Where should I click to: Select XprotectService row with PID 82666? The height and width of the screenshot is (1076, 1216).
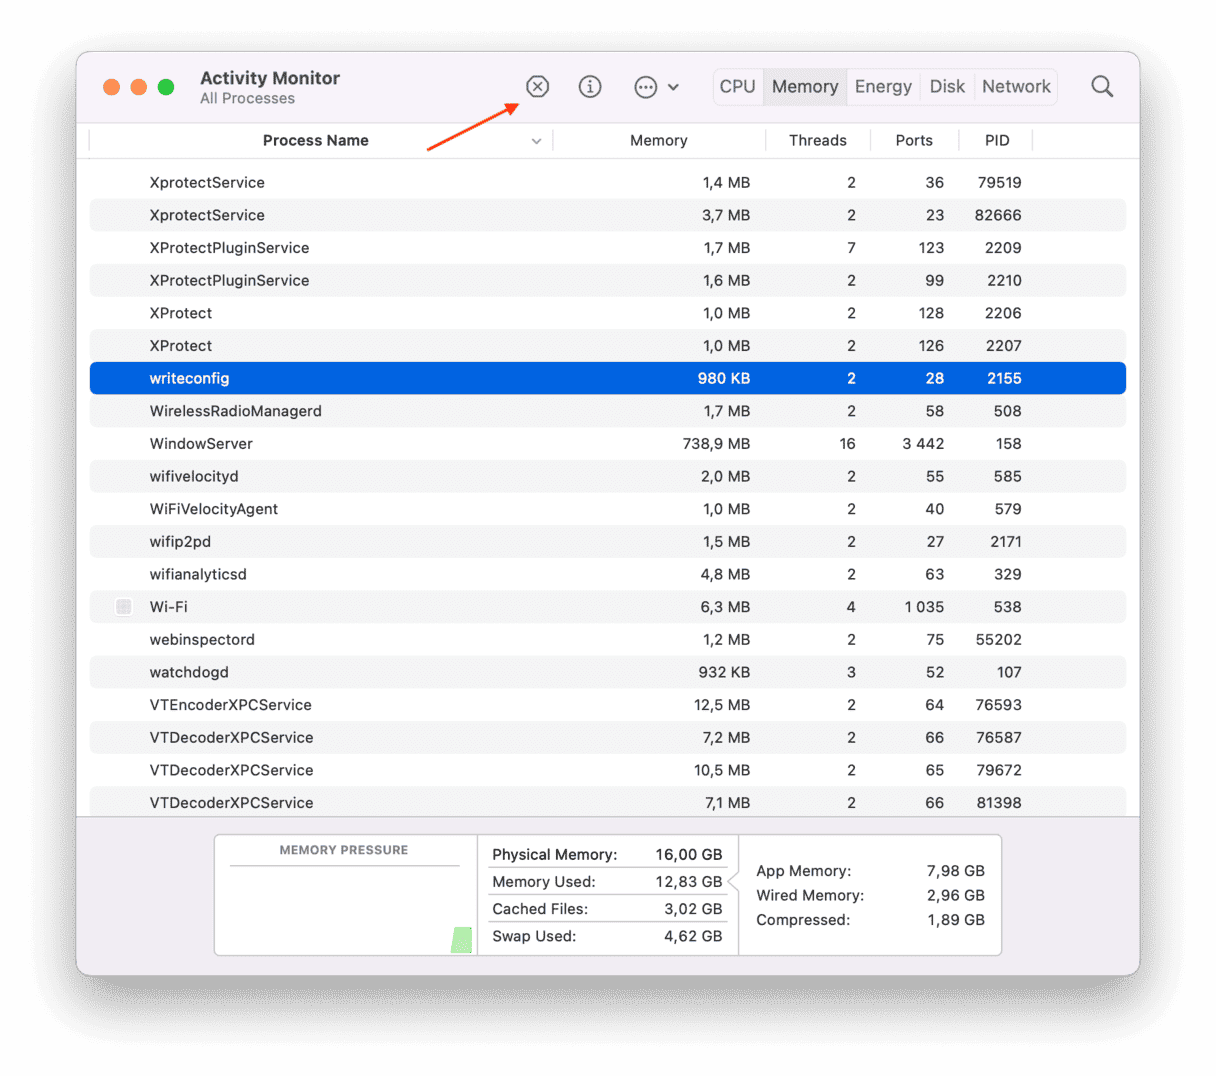pos(608,215)
